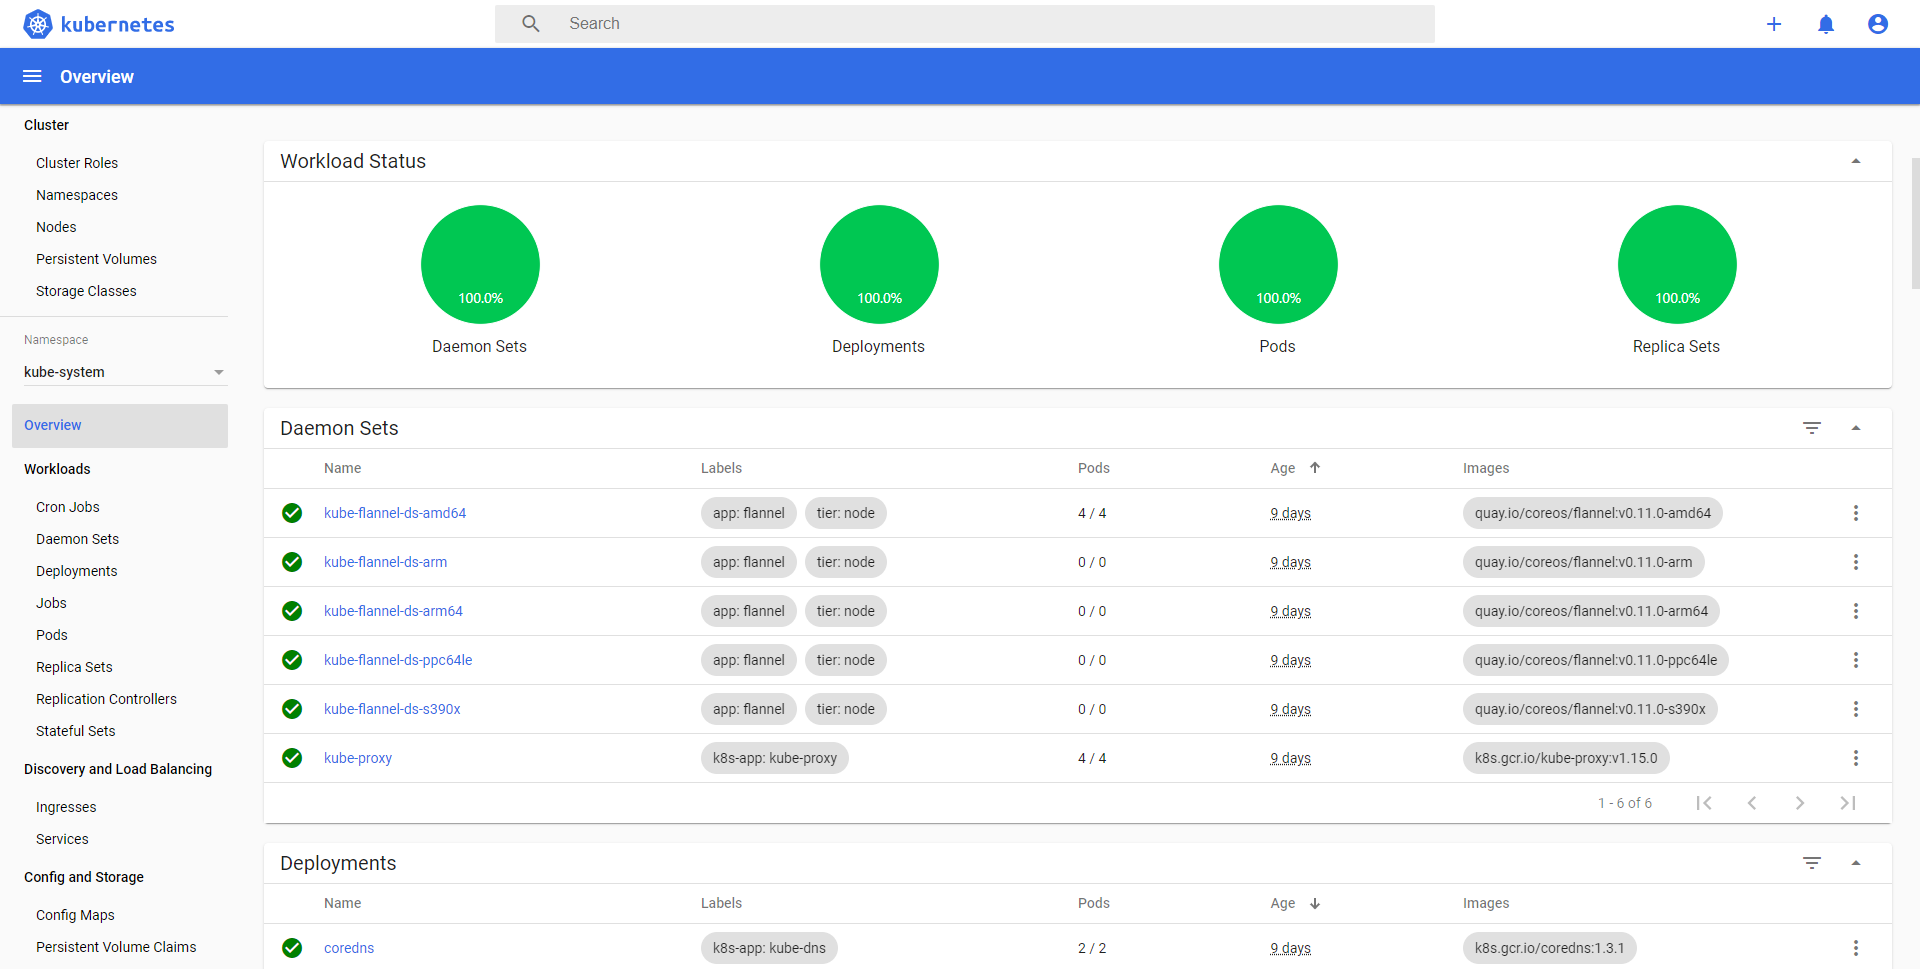The height and width of the screenshot is (969, 1920).
Task: Click the Daemon Sets 100% status circle
Action: (x=480, y=265)
